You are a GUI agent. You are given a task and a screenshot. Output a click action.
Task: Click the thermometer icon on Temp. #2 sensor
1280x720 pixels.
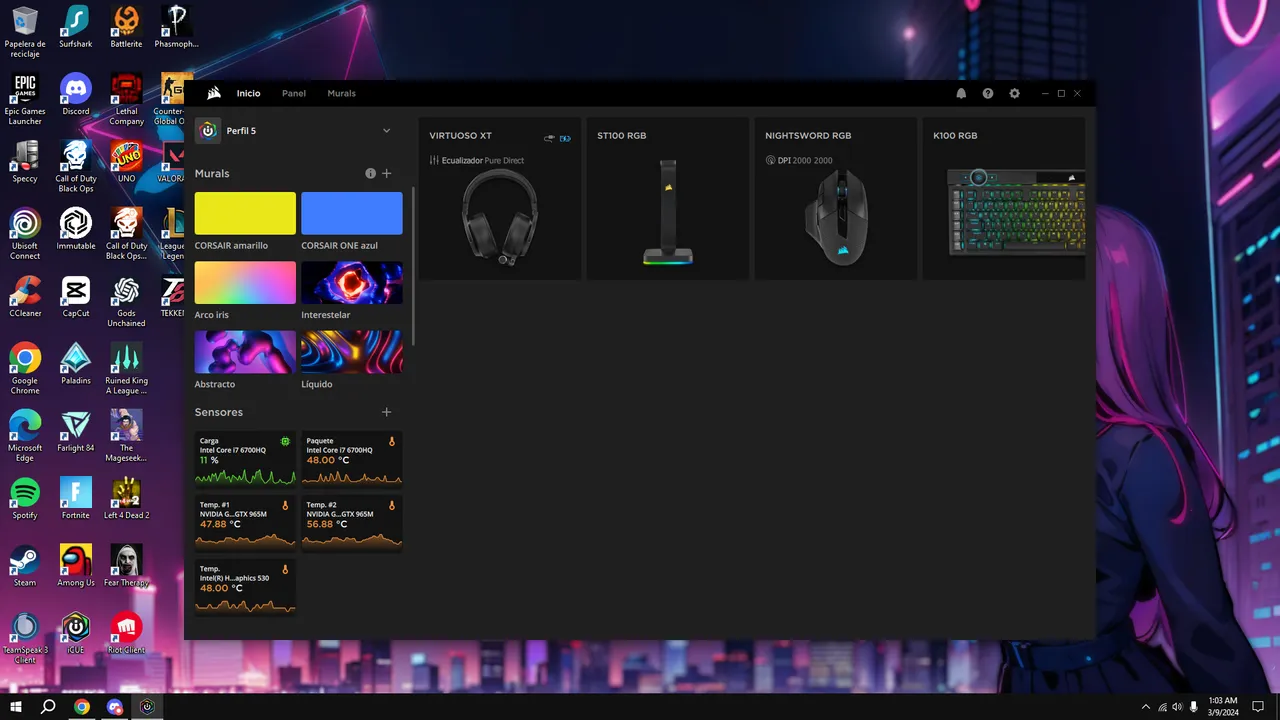tap(392, 506)
